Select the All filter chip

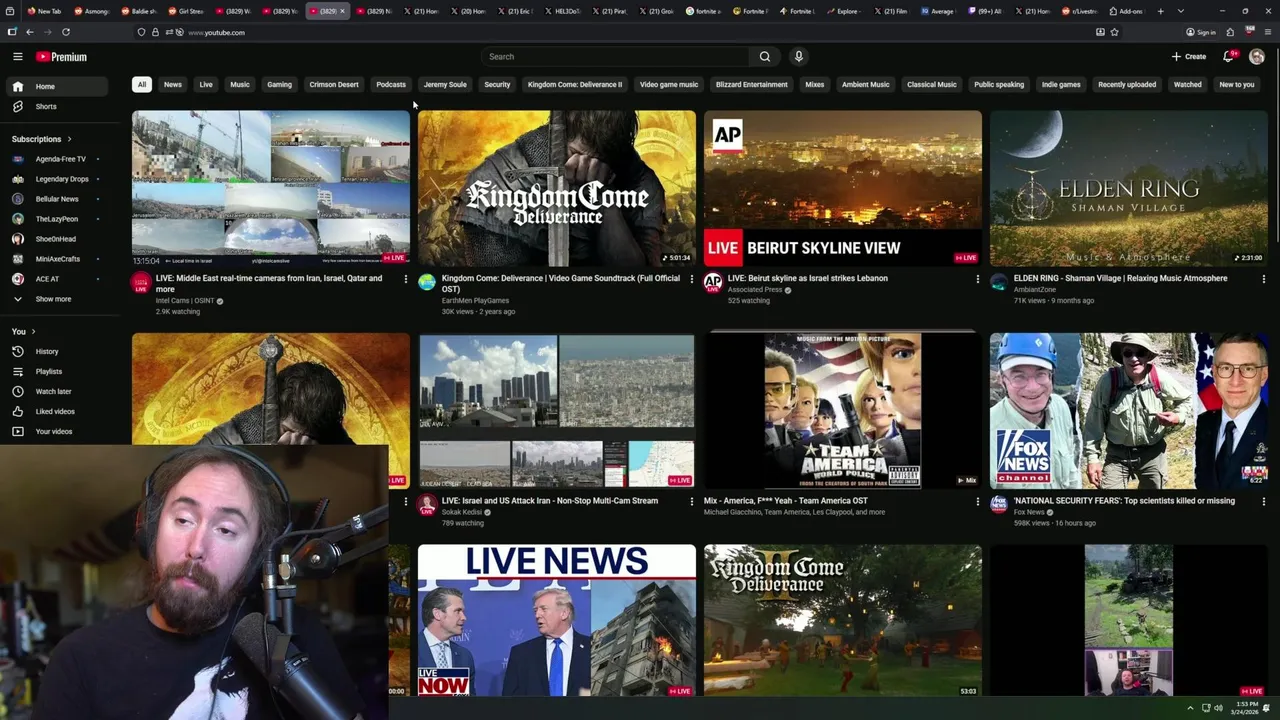click(x=142, y=84)
